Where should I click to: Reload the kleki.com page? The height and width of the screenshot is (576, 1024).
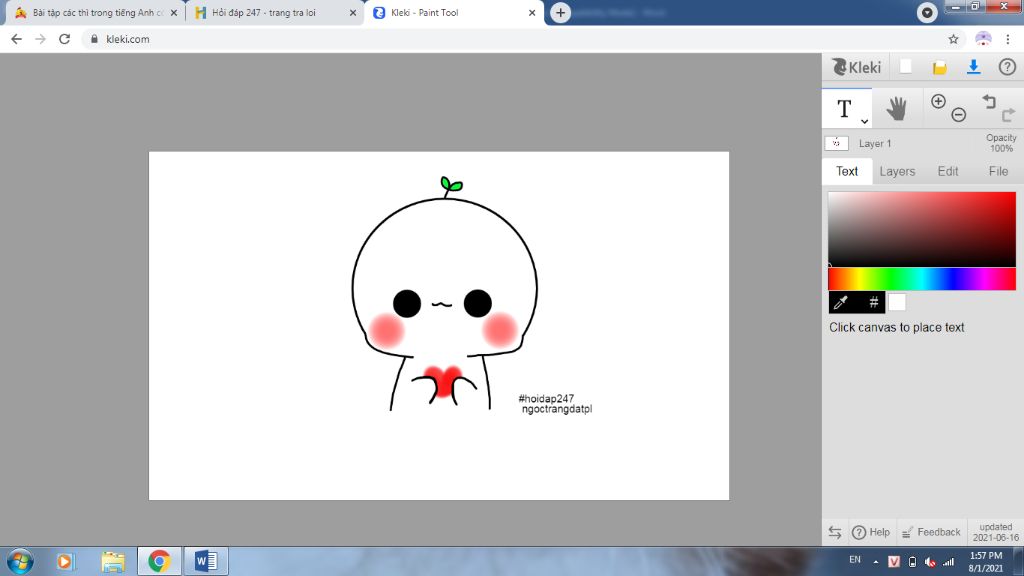[64, 39]
